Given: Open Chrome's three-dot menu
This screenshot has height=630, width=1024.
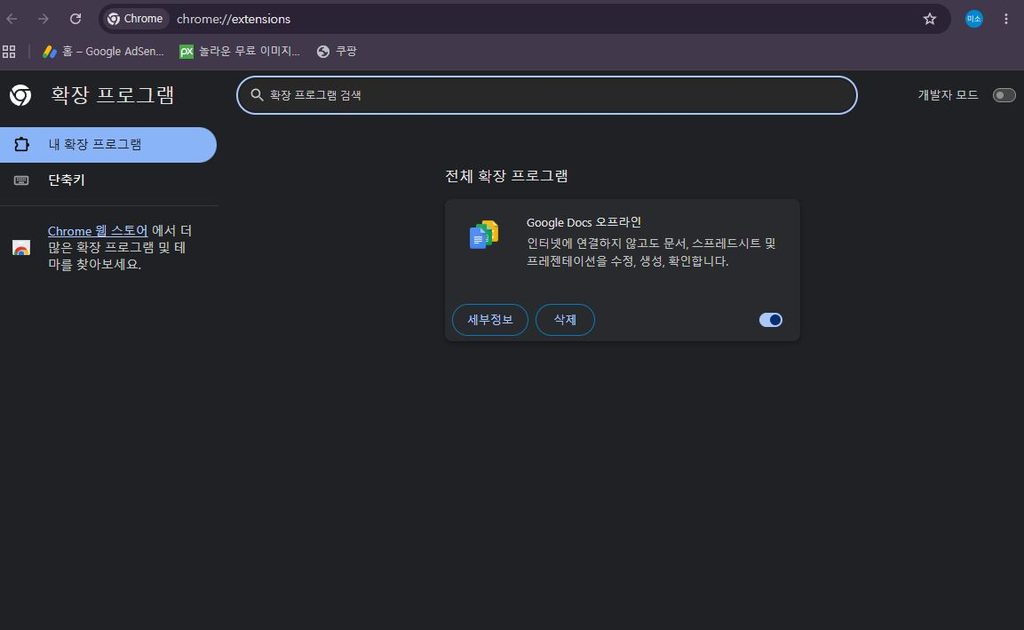Looking at the screenshot, I should [1006, 19].
